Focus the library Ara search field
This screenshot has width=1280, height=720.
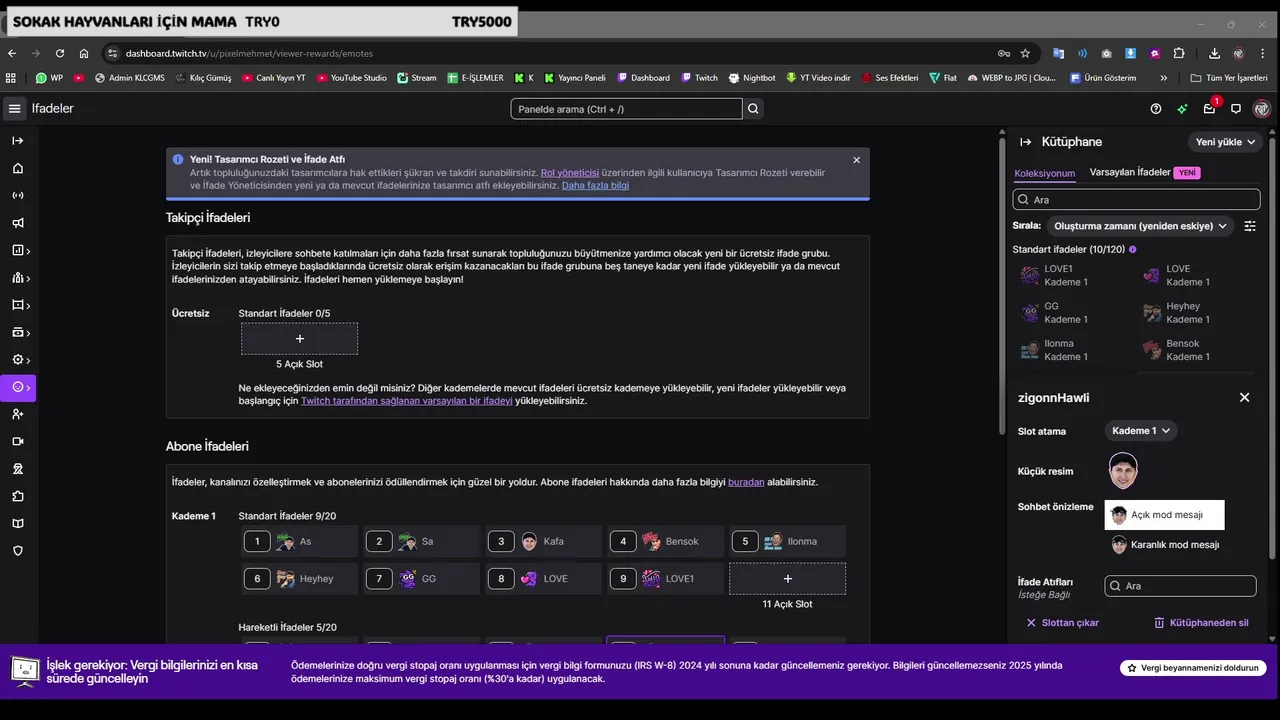click(x=1136, y=199)
